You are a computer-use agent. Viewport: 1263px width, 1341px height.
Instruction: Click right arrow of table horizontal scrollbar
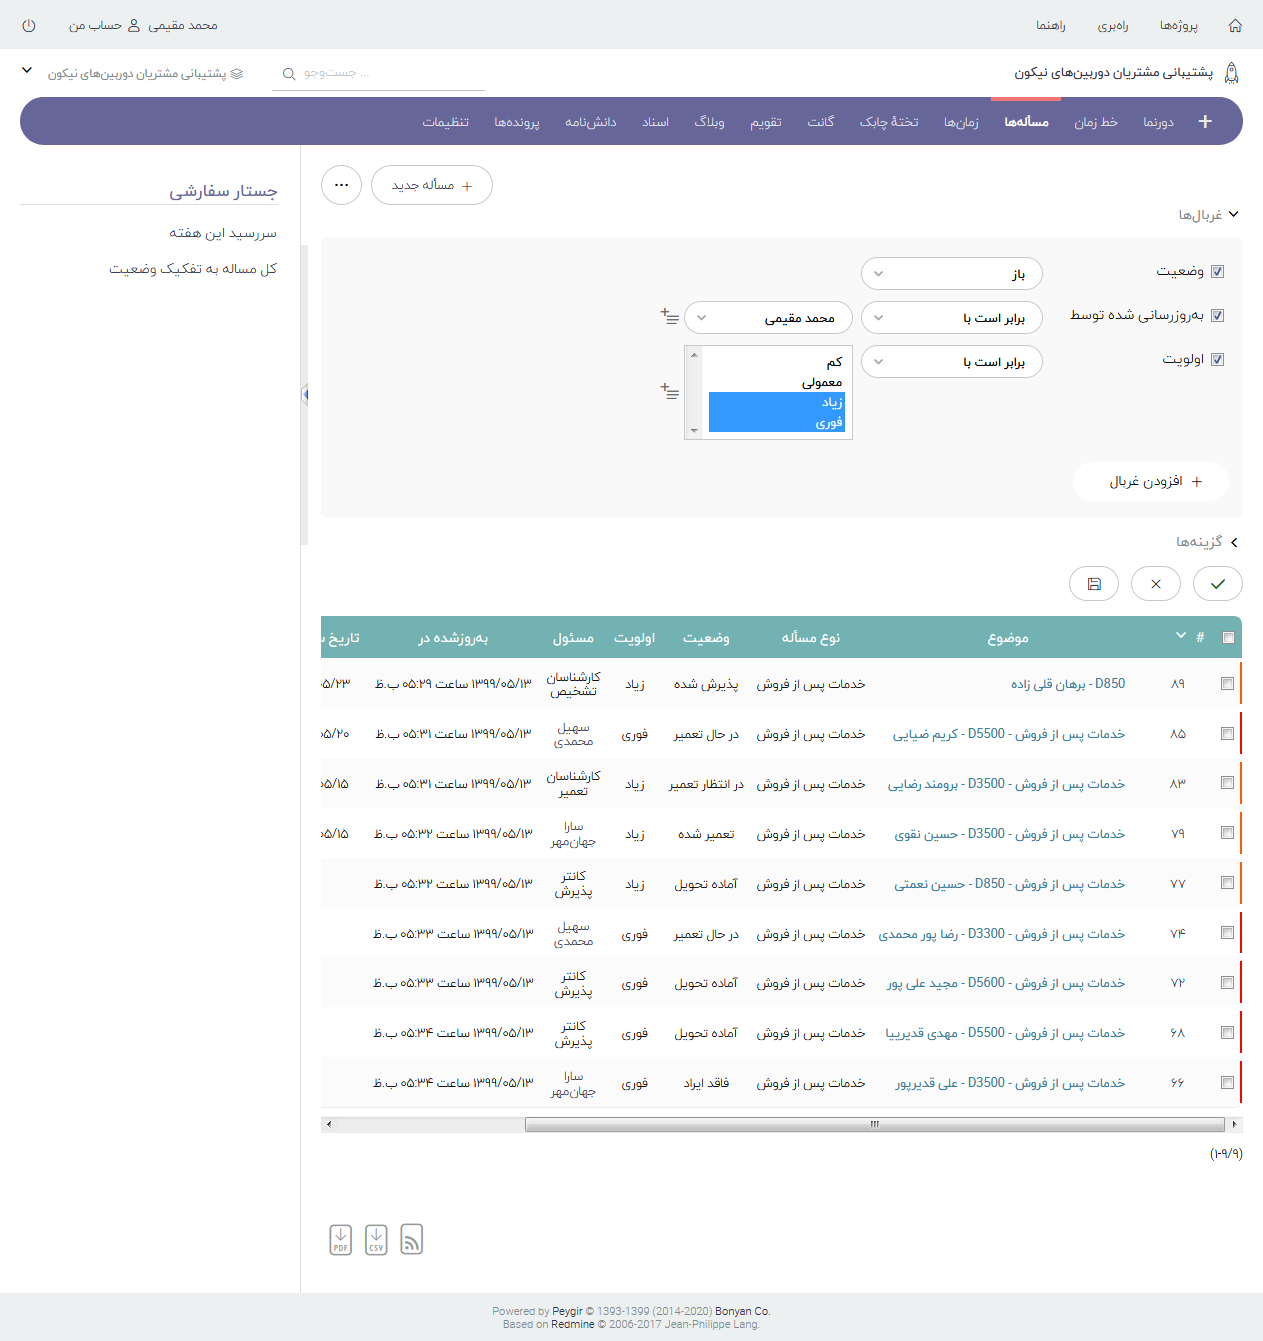(1235, 1124)
